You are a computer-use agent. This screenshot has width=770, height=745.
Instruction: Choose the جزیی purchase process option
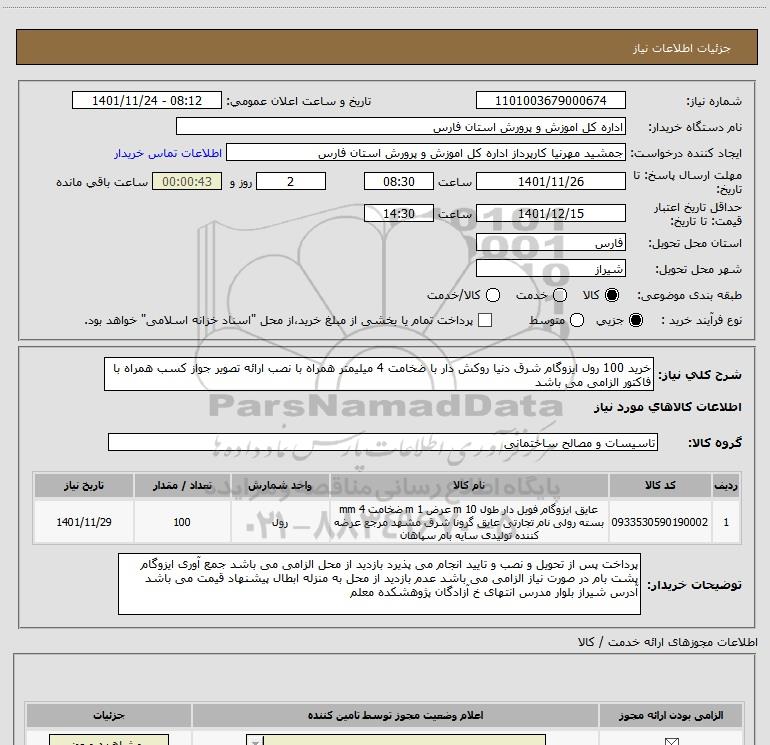[x=636, y=320]
